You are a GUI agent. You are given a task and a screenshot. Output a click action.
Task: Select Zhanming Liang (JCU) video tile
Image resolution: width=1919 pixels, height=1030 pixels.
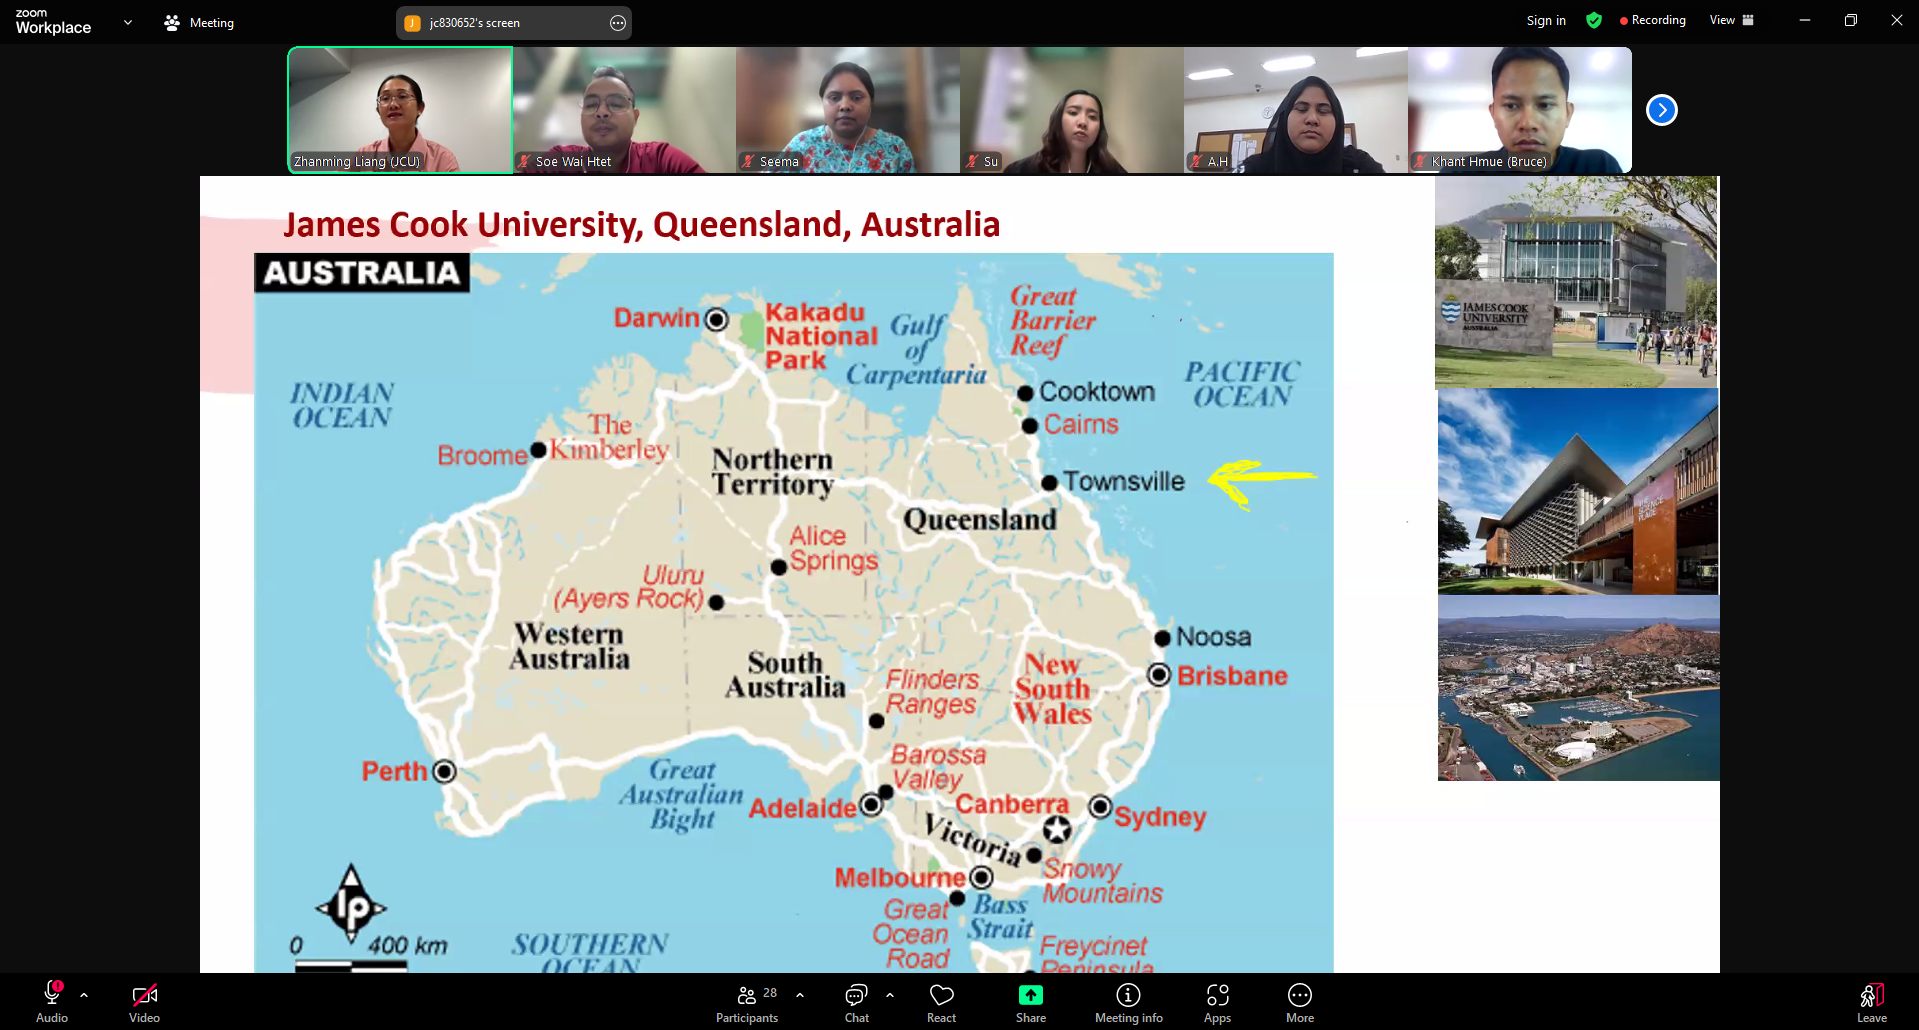400,110
